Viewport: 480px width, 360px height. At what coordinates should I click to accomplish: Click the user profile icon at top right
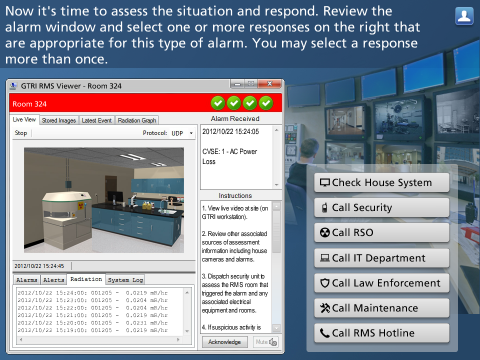(x=464, y=16)
